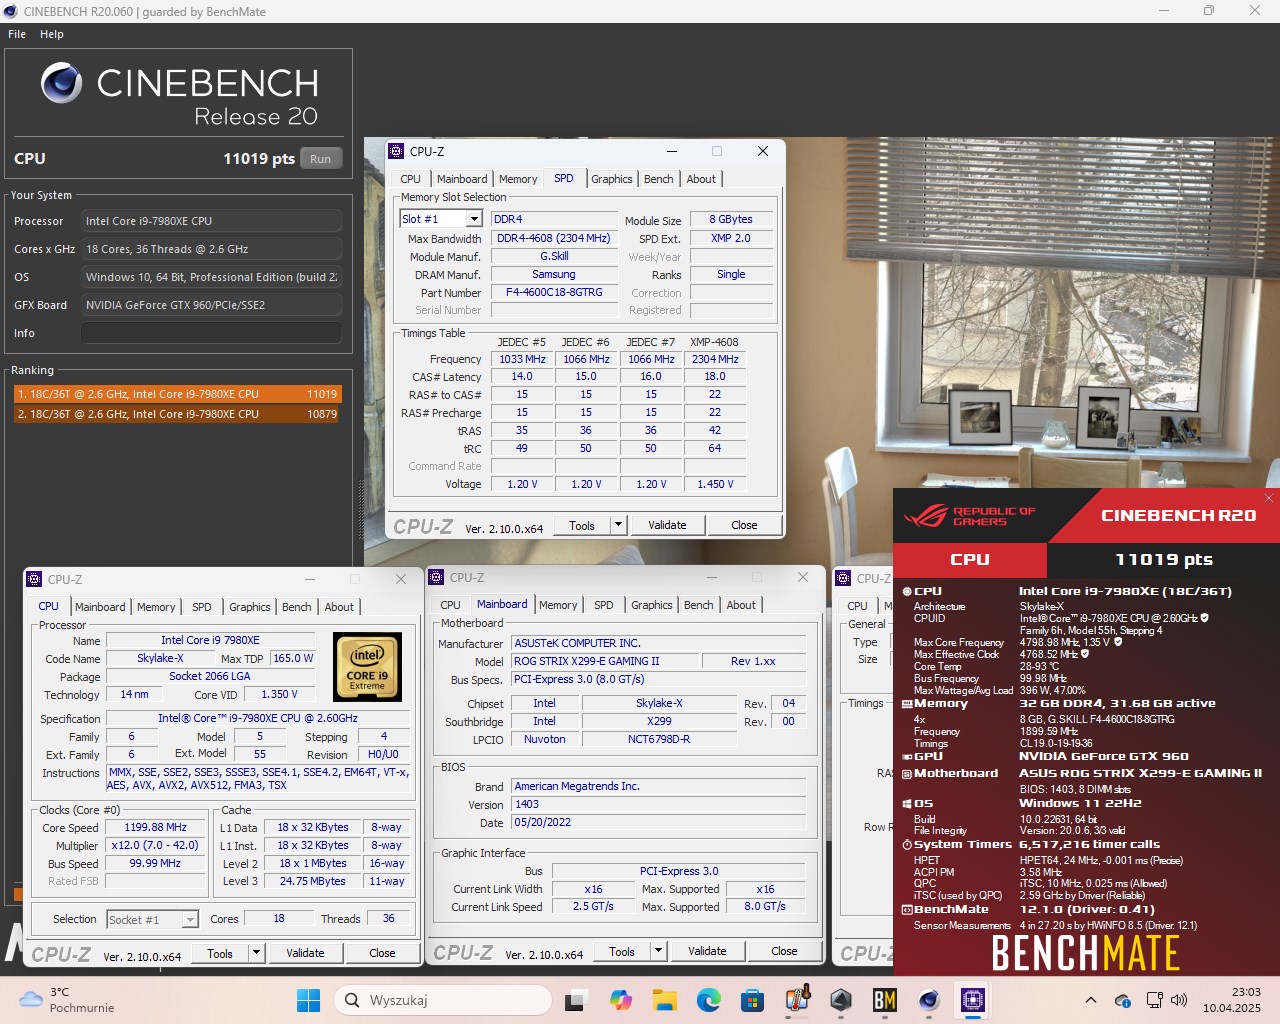This screenshot has width=1280, height=1024.
Task: Click Close in the CPU window
Action: click(x=382, y=953)
